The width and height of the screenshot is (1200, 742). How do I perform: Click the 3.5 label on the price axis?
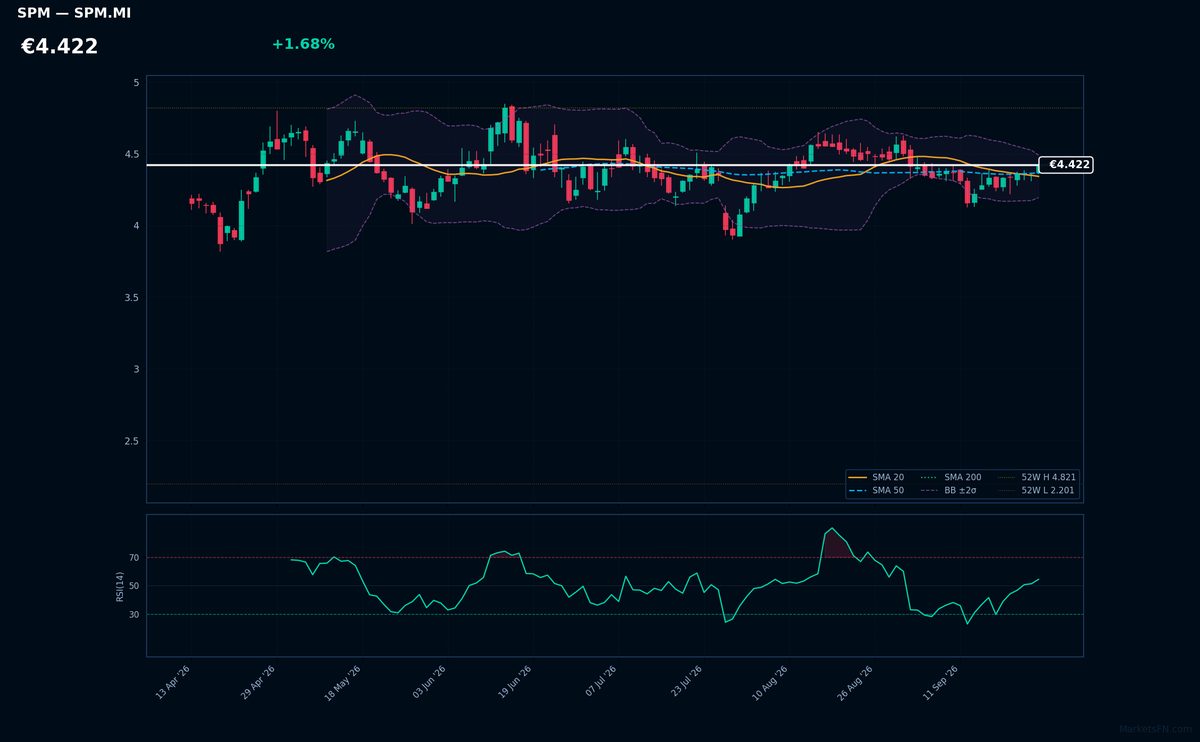[x=131, y=298]
